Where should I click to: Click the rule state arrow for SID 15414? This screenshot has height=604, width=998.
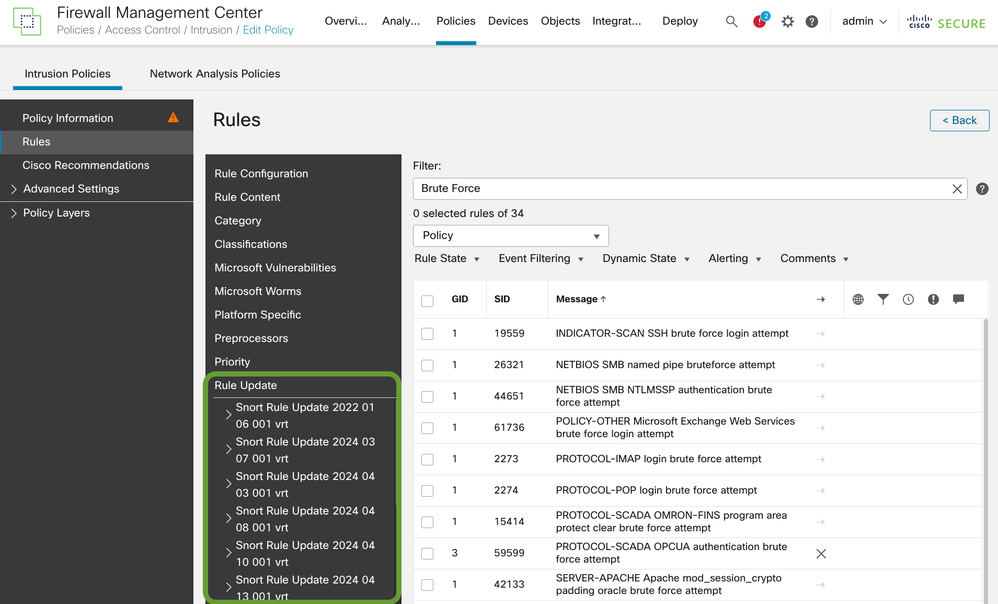pyautogui.click(x=820, y=522)
